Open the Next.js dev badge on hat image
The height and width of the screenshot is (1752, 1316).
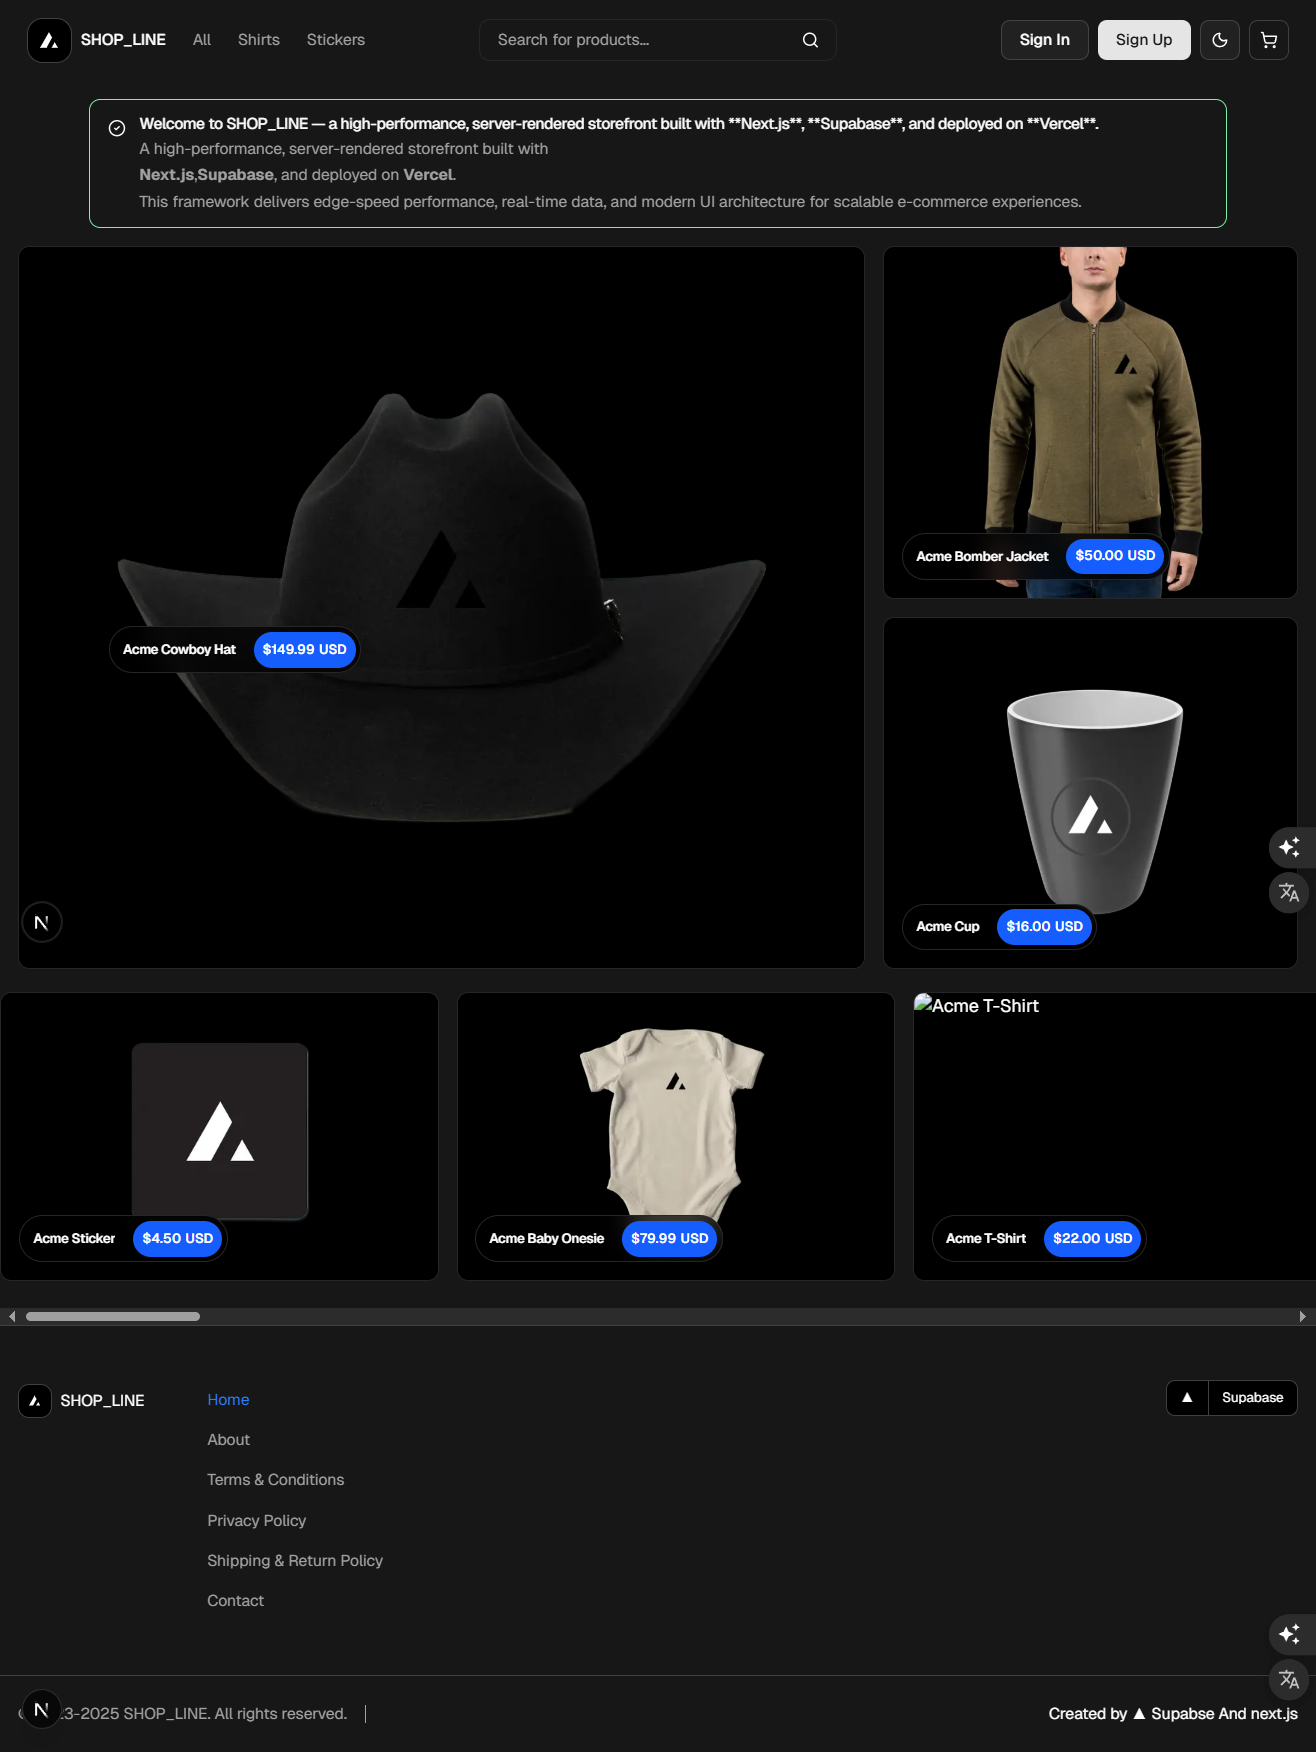click(42, 922)
